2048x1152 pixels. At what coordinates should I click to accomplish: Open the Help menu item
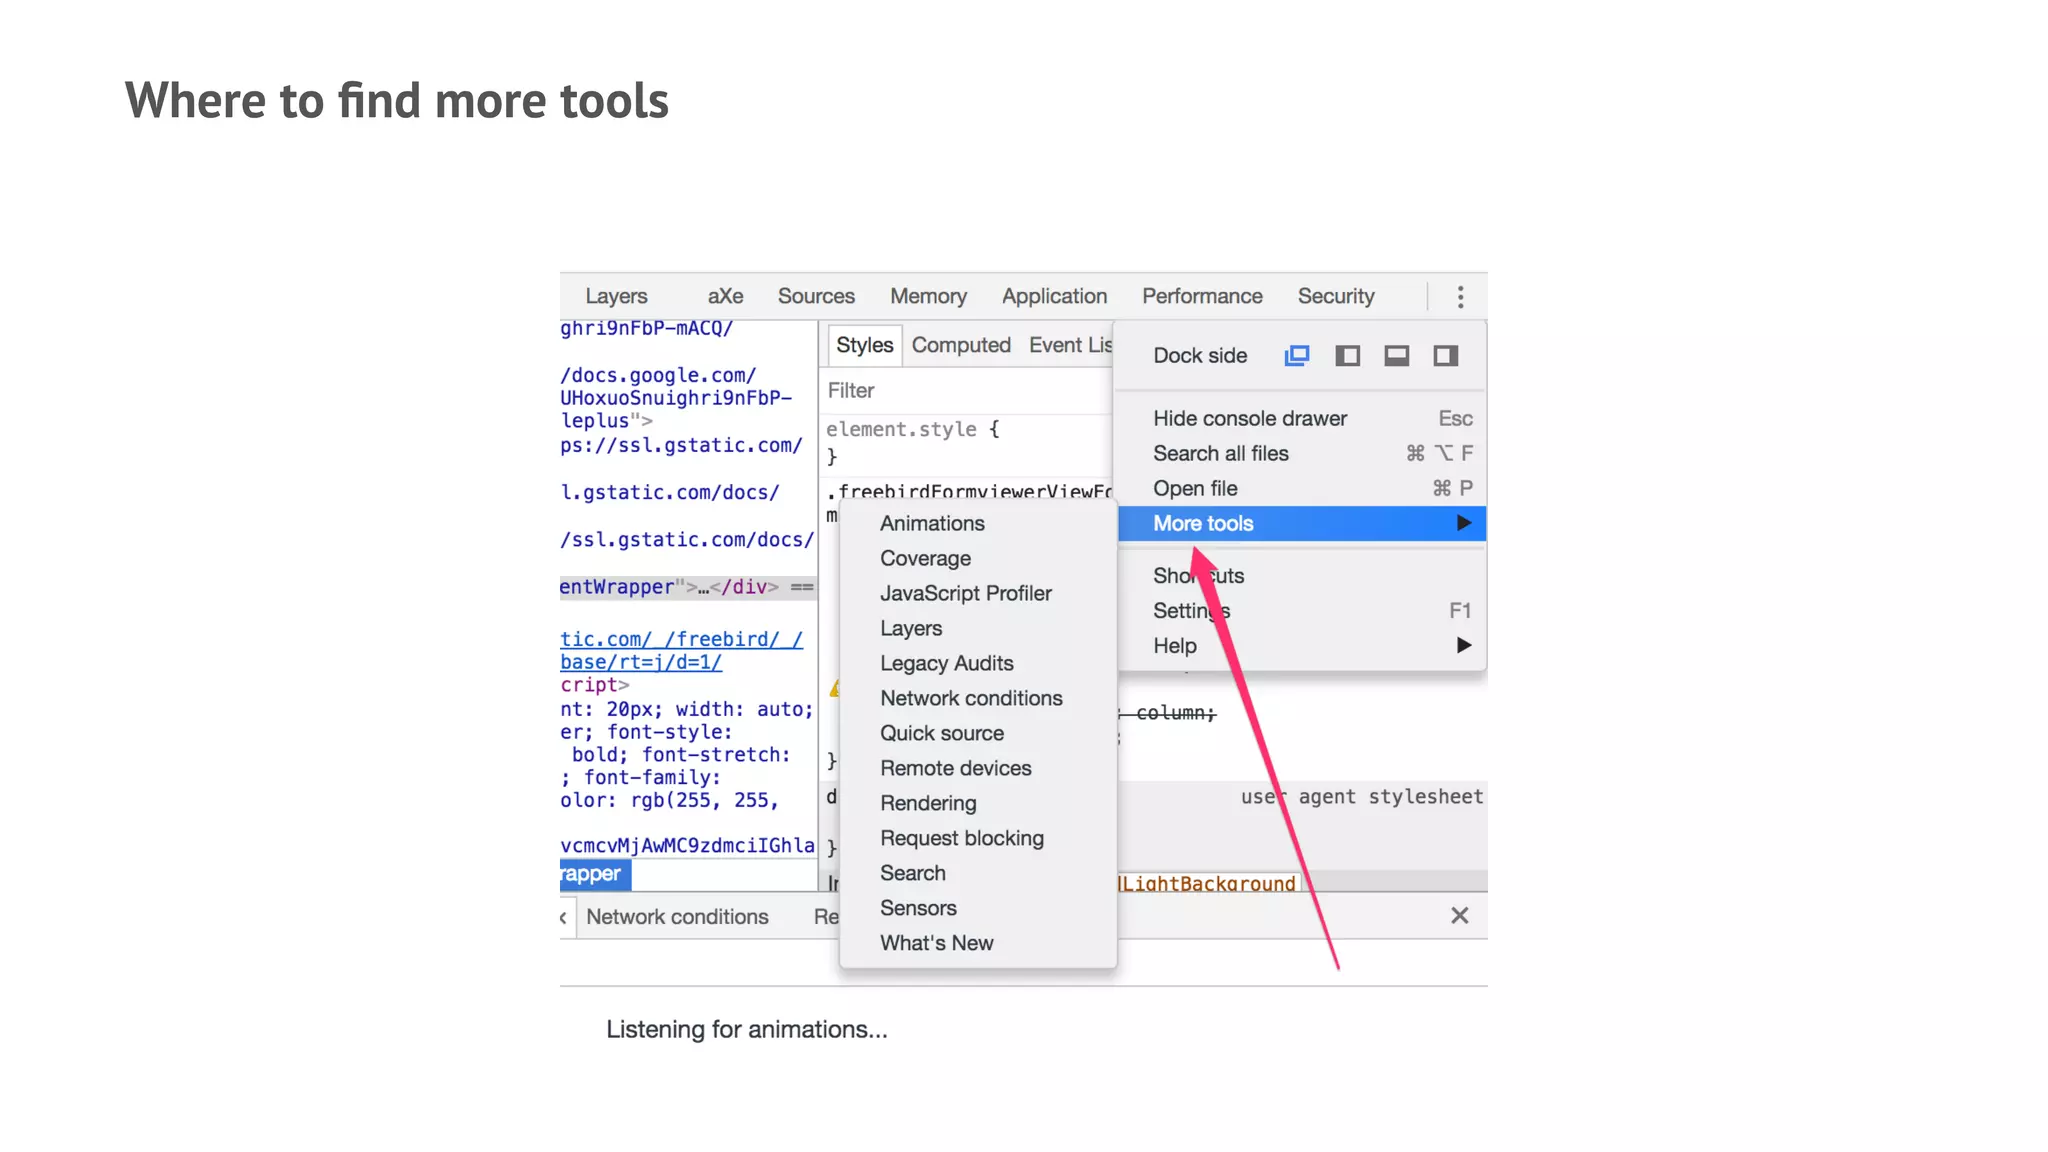pos(1301,646)
